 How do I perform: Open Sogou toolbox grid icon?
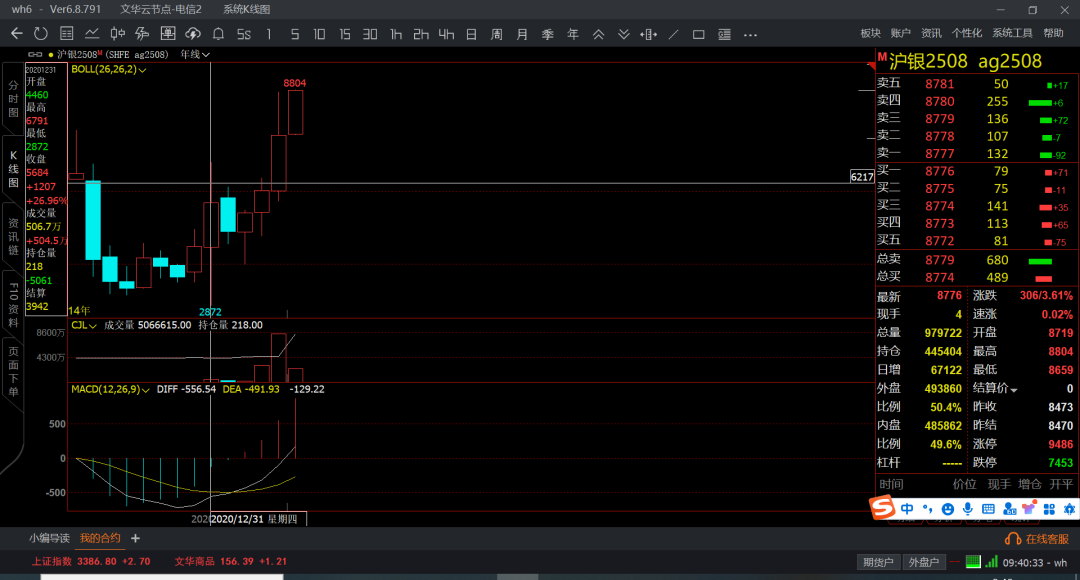click(x=1049, y=509)
